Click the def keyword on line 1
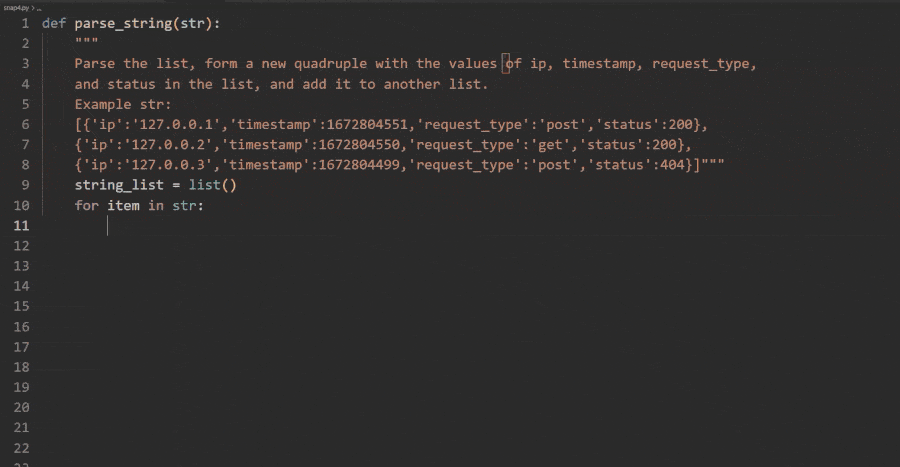900x467 pixels. pos(54,22)
